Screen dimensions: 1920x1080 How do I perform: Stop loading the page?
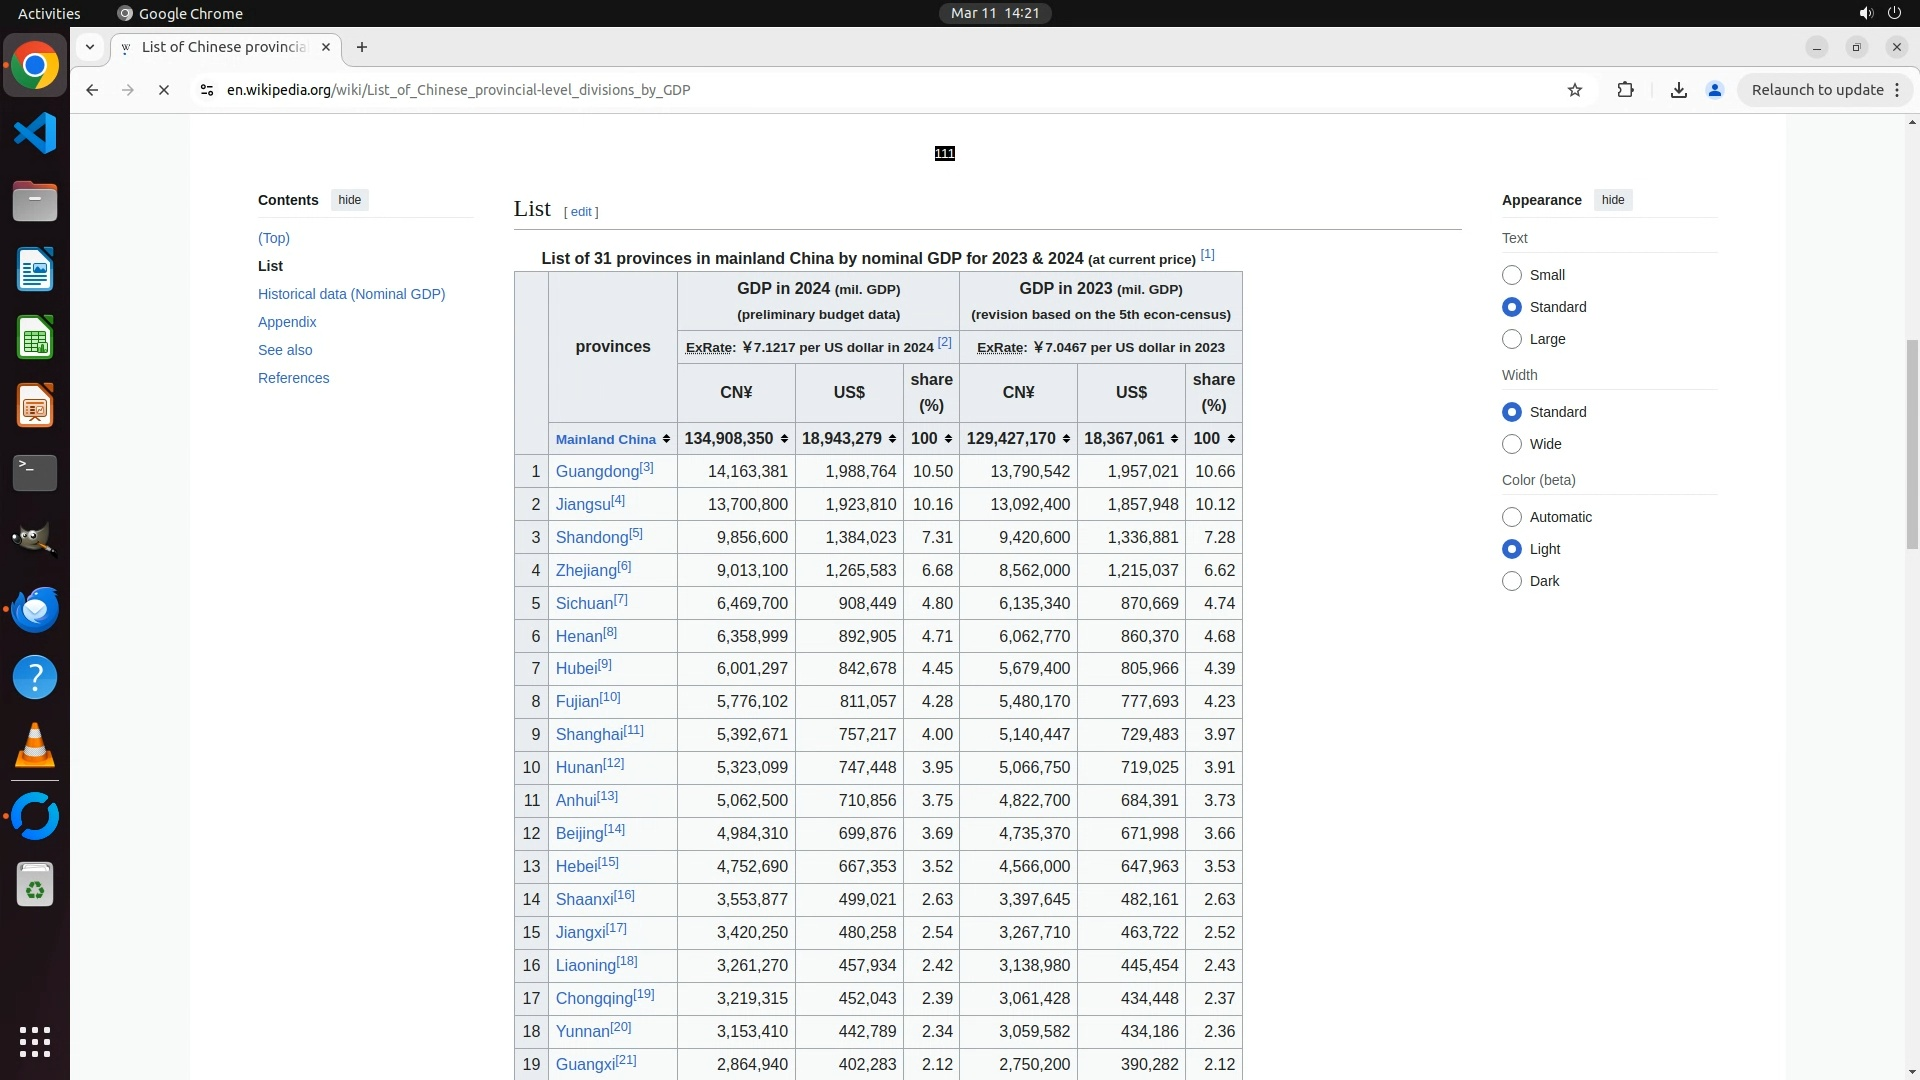(x=164, y=90)
